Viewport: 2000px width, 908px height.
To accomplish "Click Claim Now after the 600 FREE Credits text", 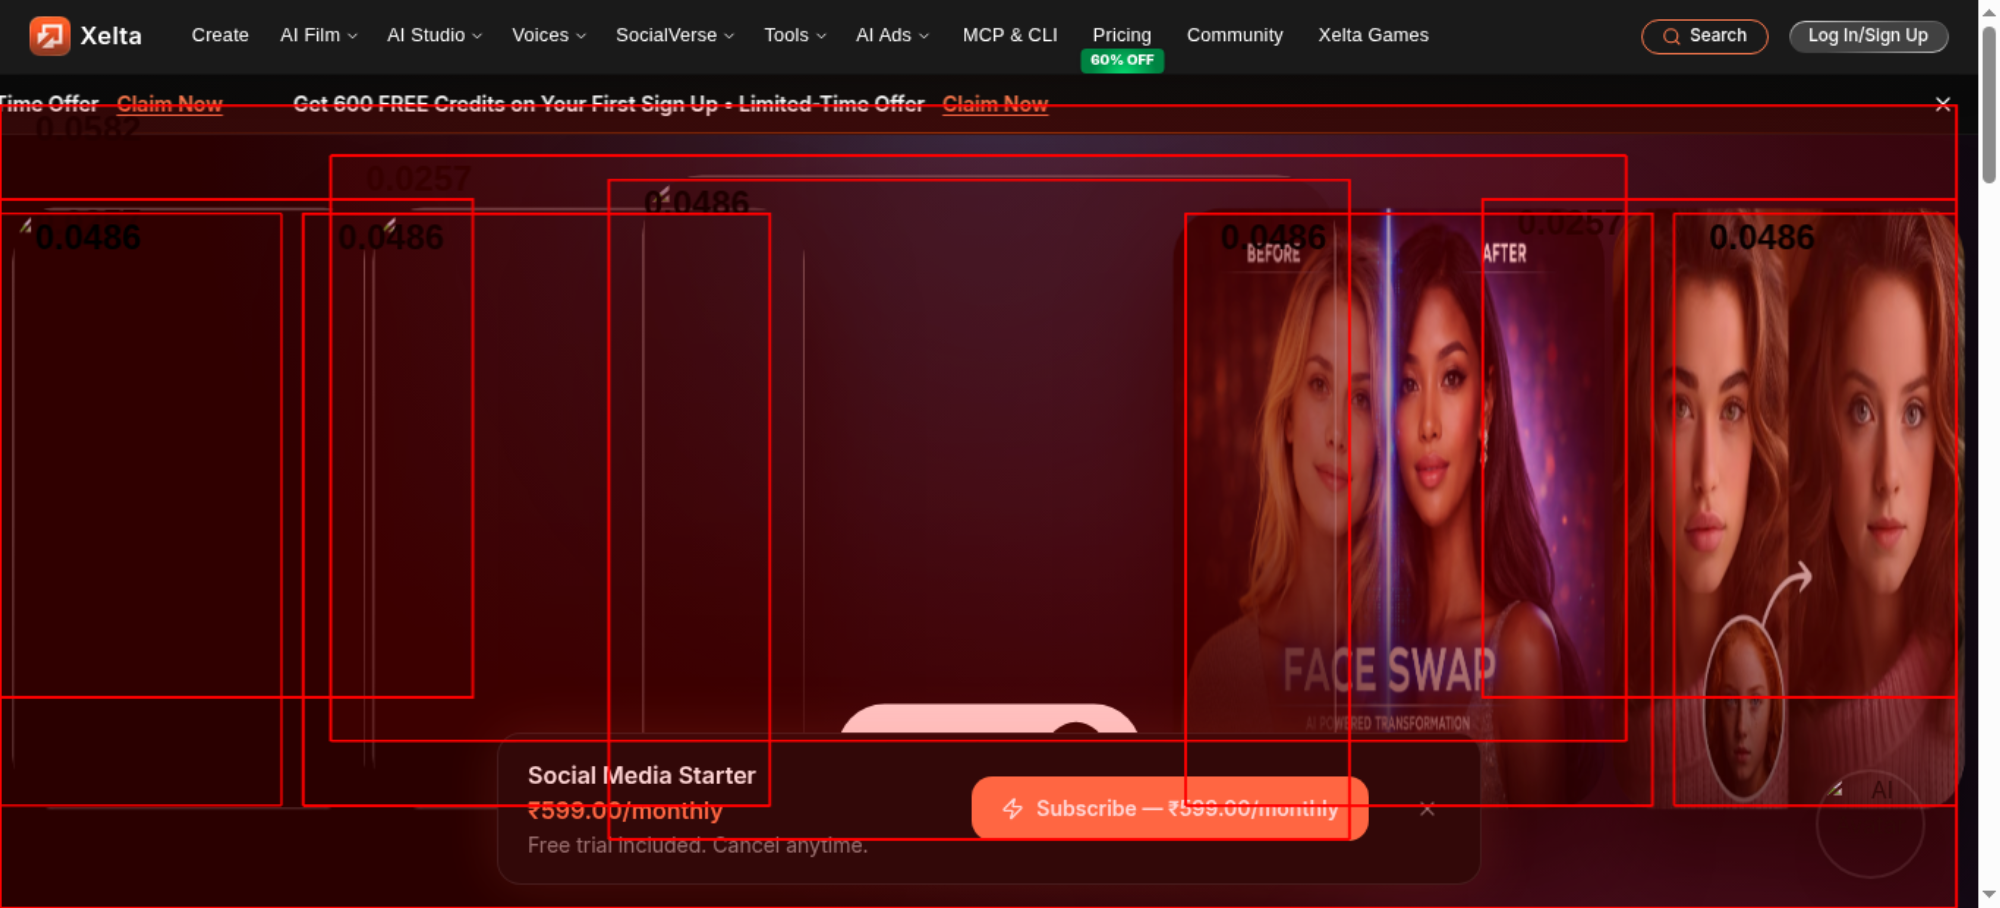I will [x=995, y=104].
